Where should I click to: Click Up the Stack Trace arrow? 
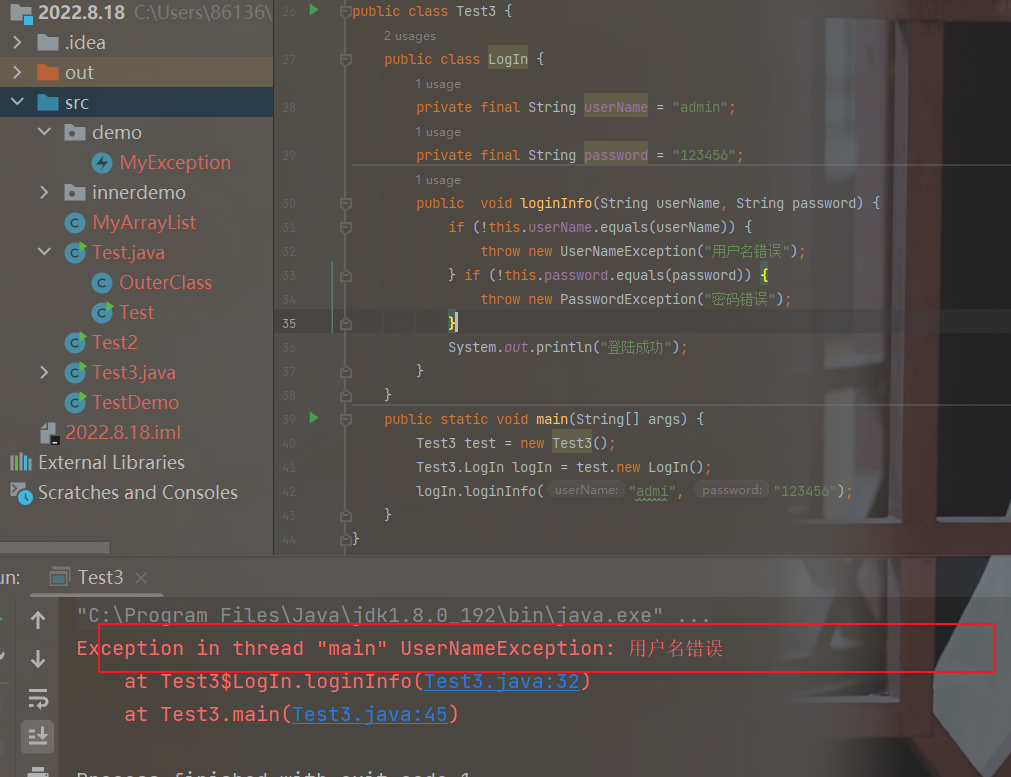click(38, 620)
